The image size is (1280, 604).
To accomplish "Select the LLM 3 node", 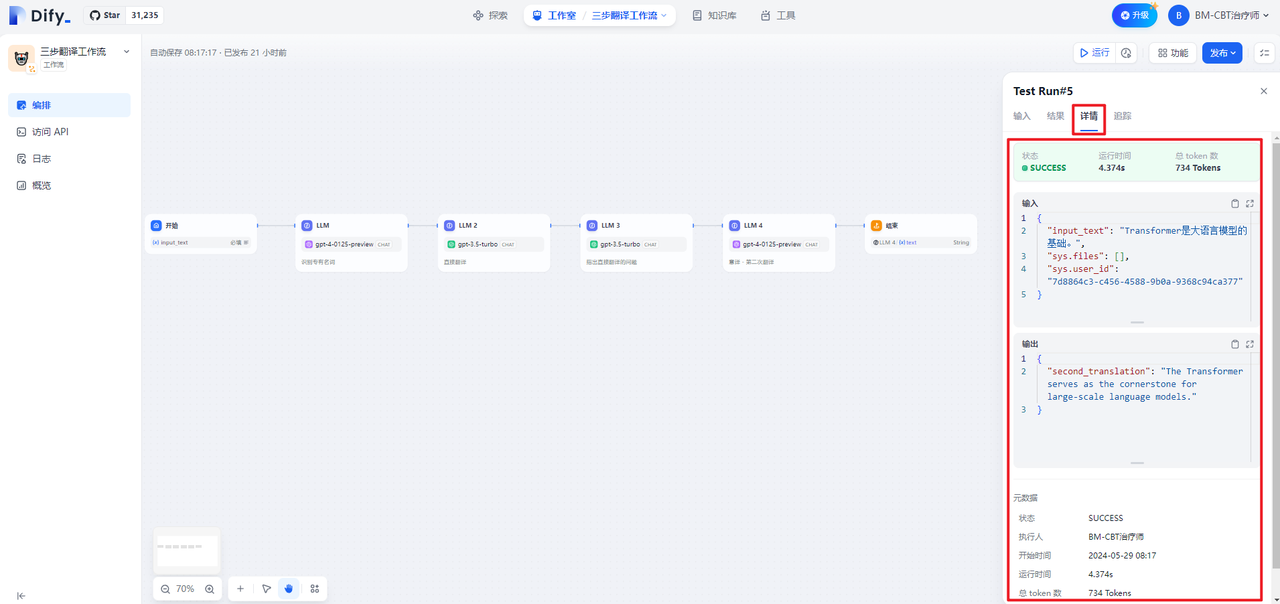I will pos(637,243).
